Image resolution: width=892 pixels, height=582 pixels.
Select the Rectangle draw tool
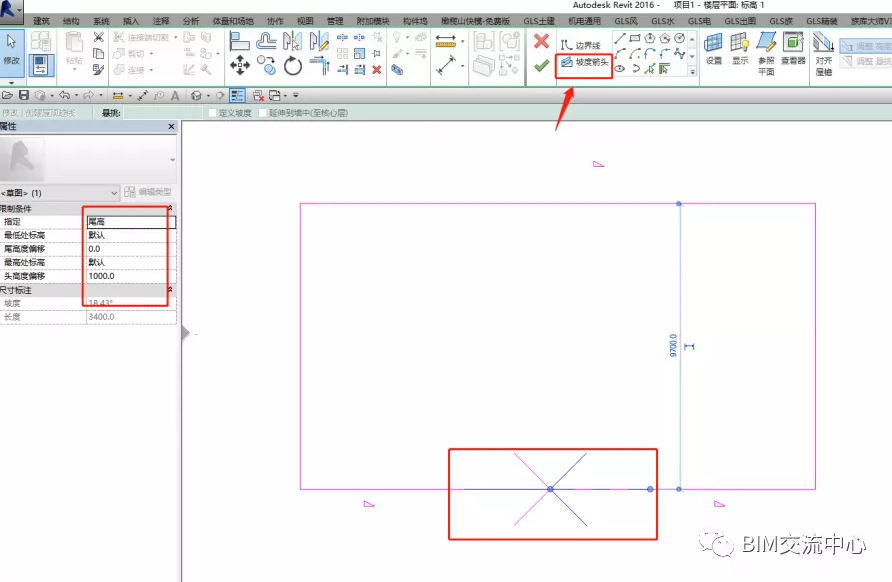pyautogui.click(x=635, y=39)
